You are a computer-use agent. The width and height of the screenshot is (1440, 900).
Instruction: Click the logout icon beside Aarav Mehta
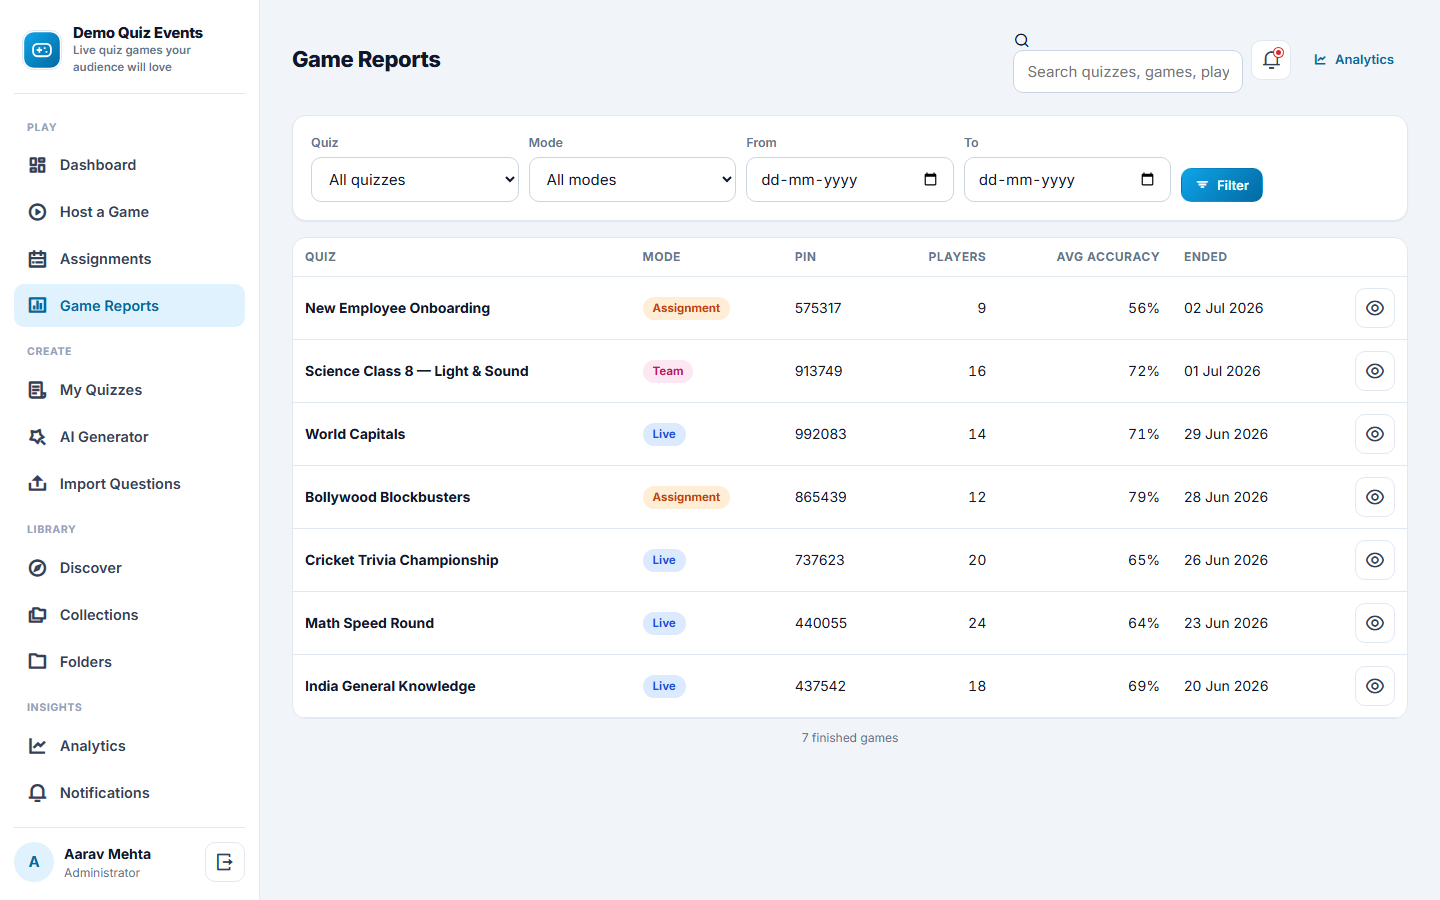coord(225,862)
